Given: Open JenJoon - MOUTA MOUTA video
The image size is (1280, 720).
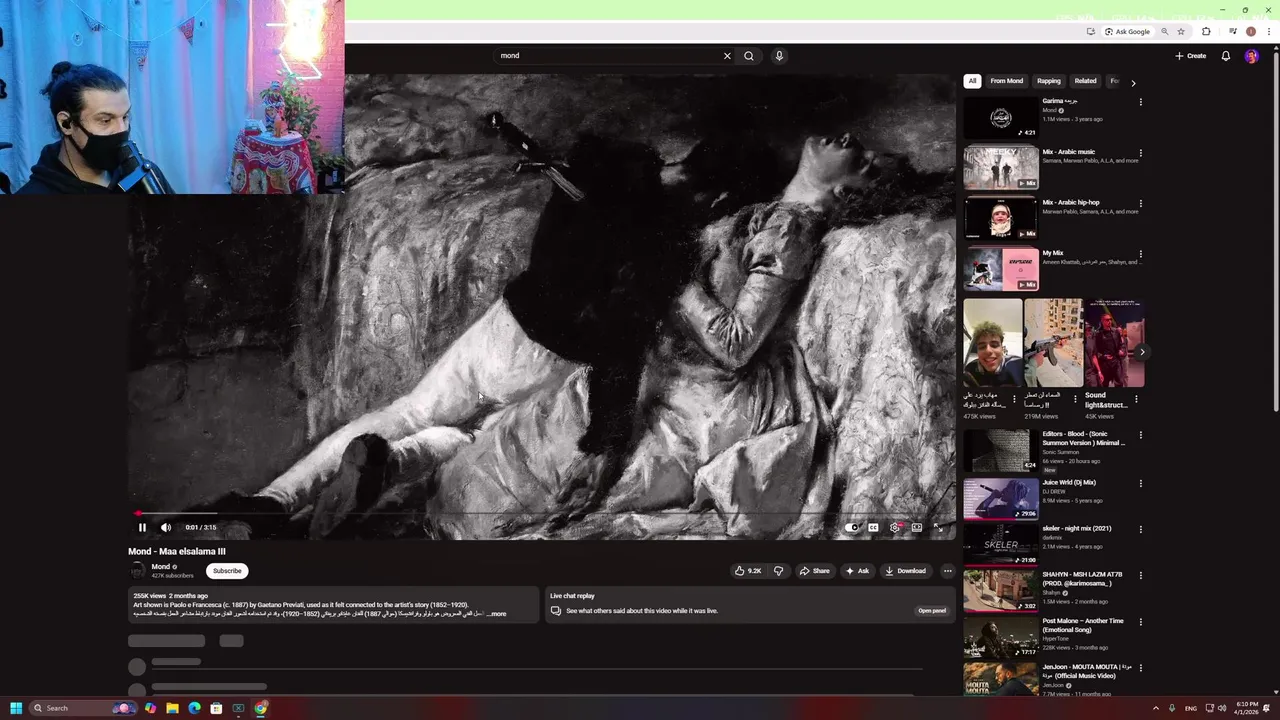Looking at the screenshot, I should point(1001,680).
